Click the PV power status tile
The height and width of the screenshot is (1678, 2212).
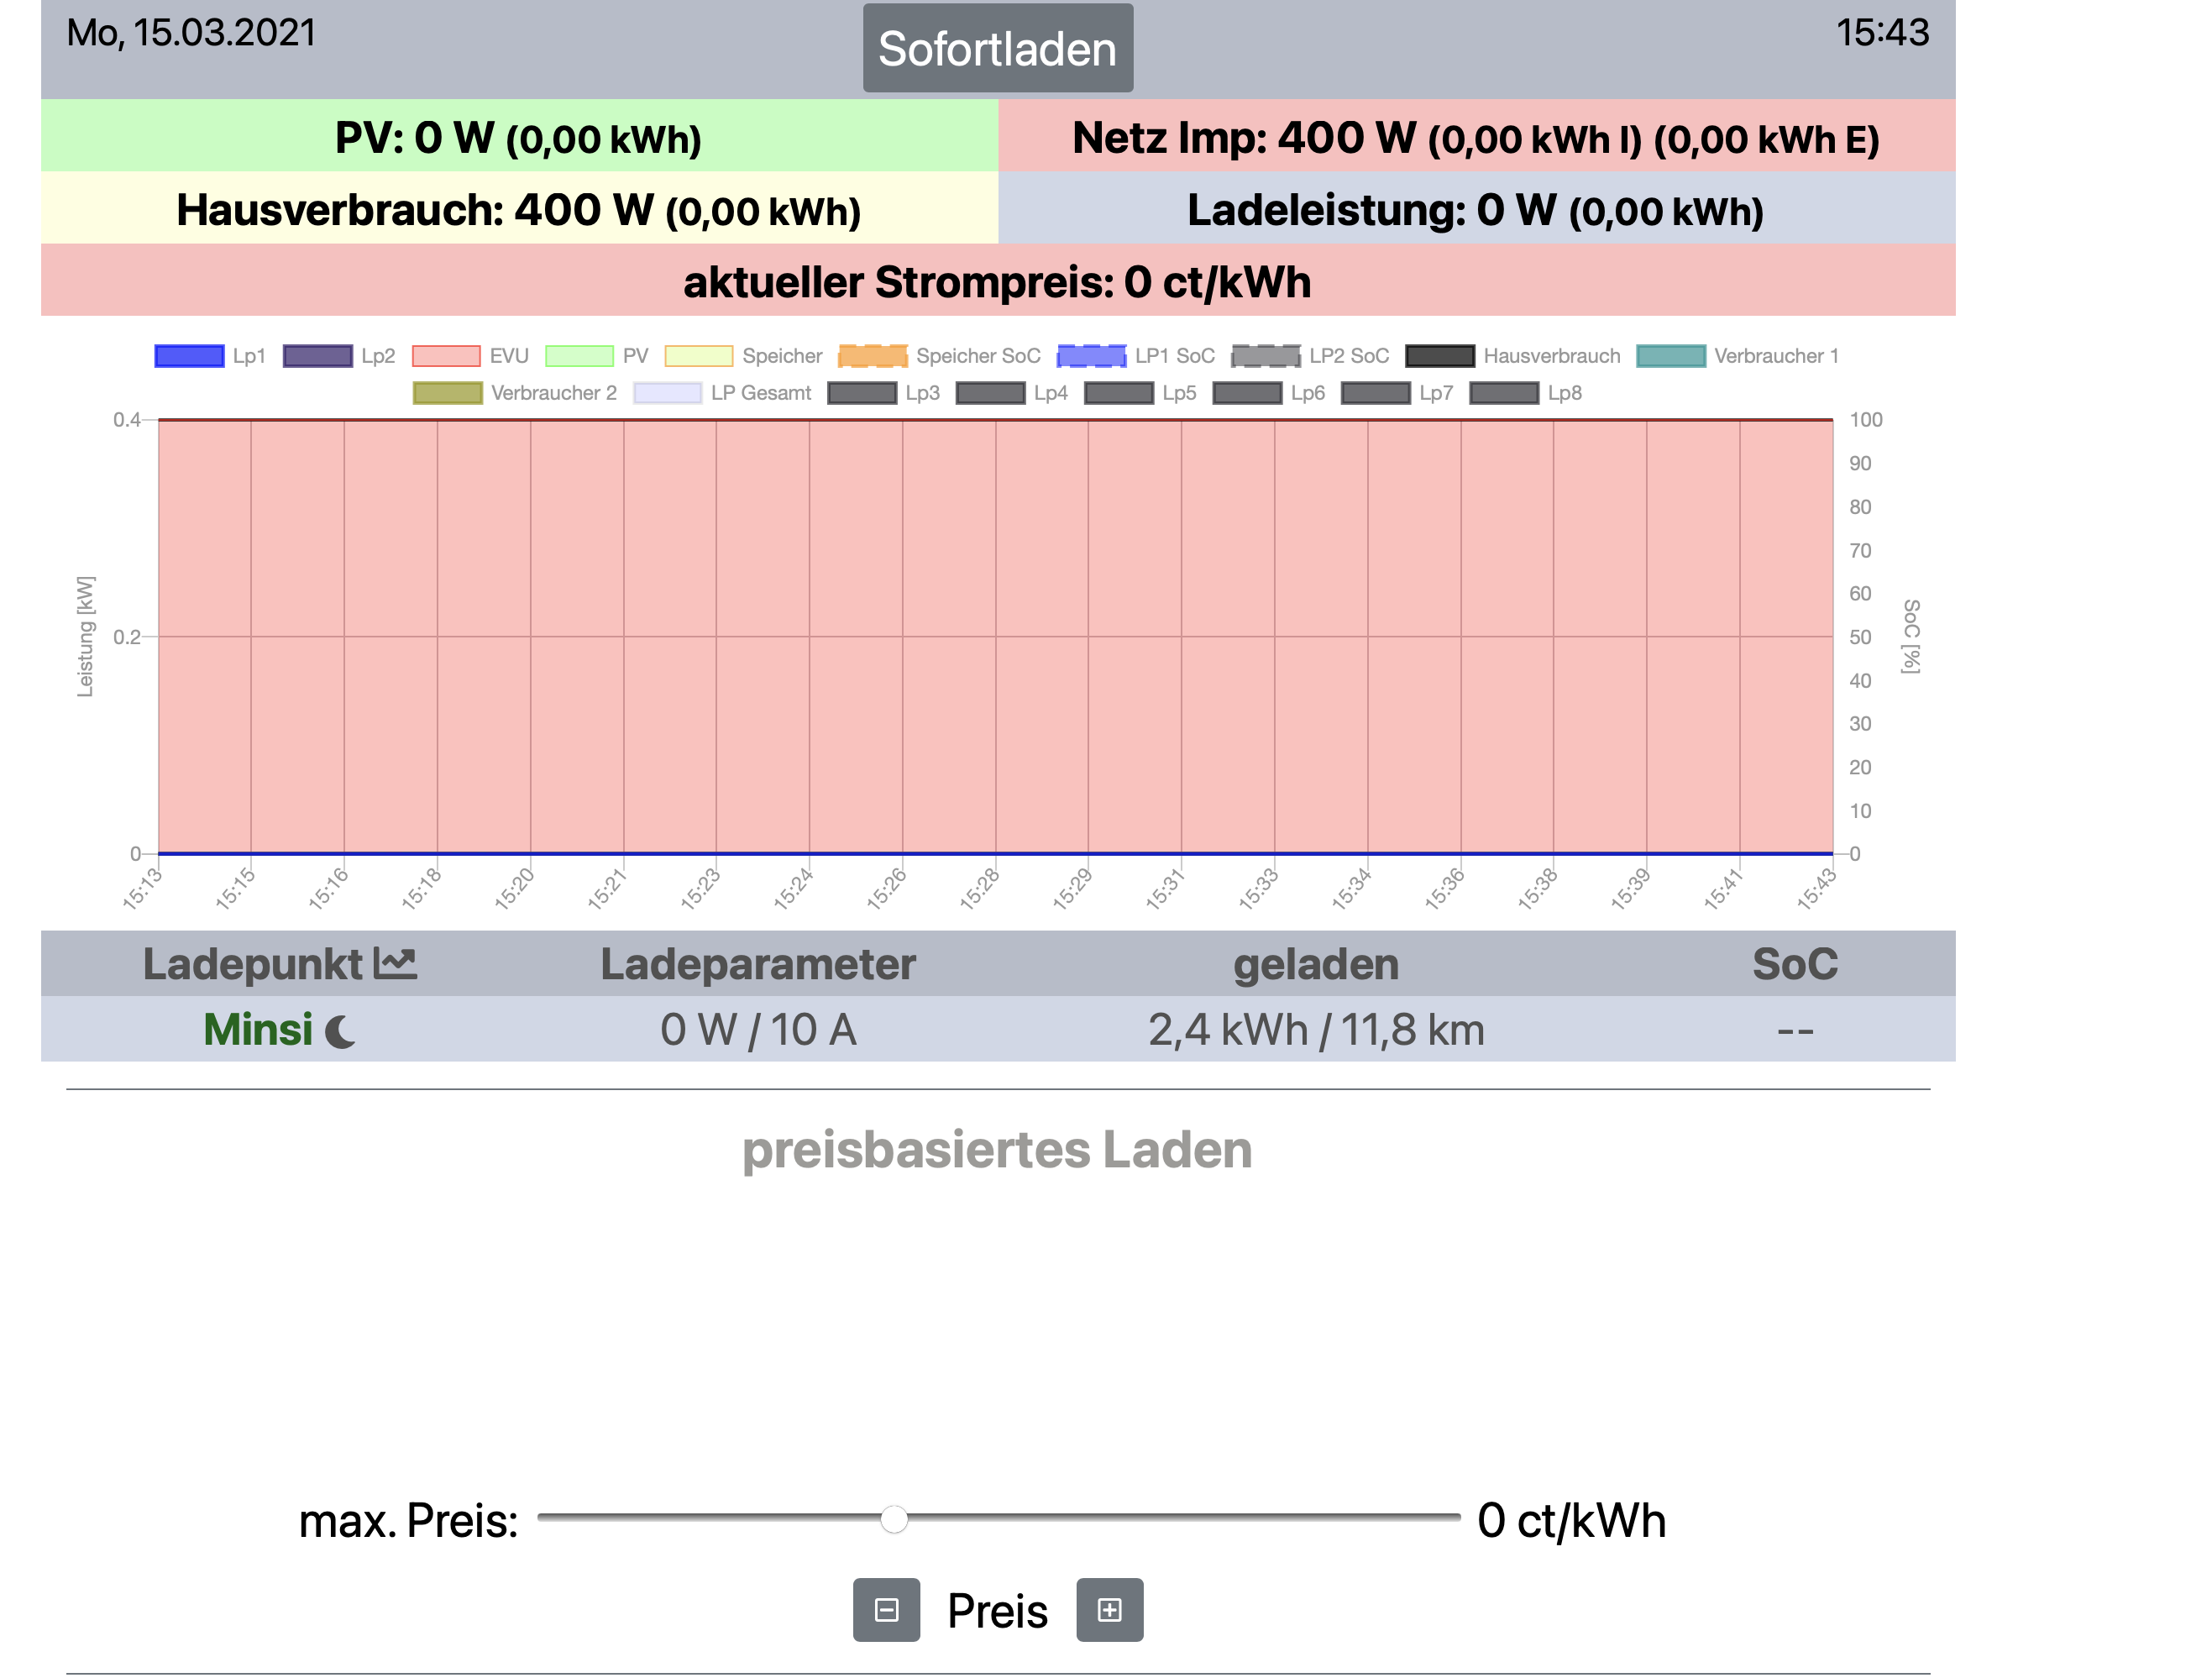(x=519, y=137)
